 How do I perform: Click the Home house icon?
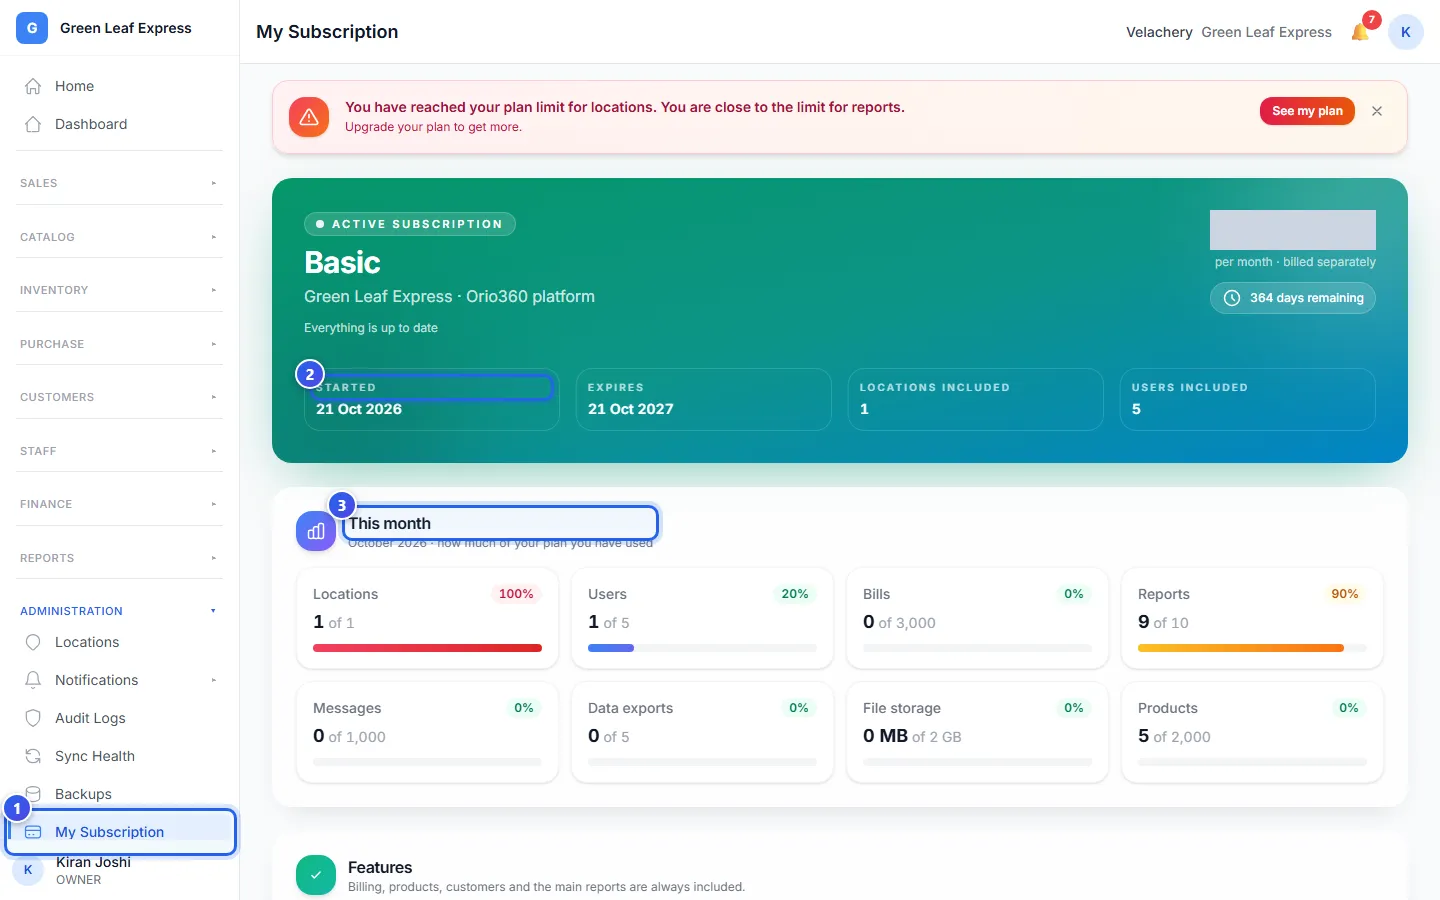33,86
